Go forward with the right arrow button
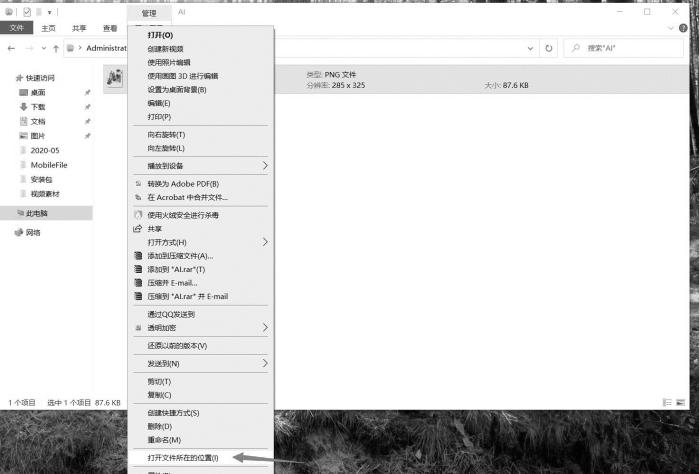 coord(29,48)
